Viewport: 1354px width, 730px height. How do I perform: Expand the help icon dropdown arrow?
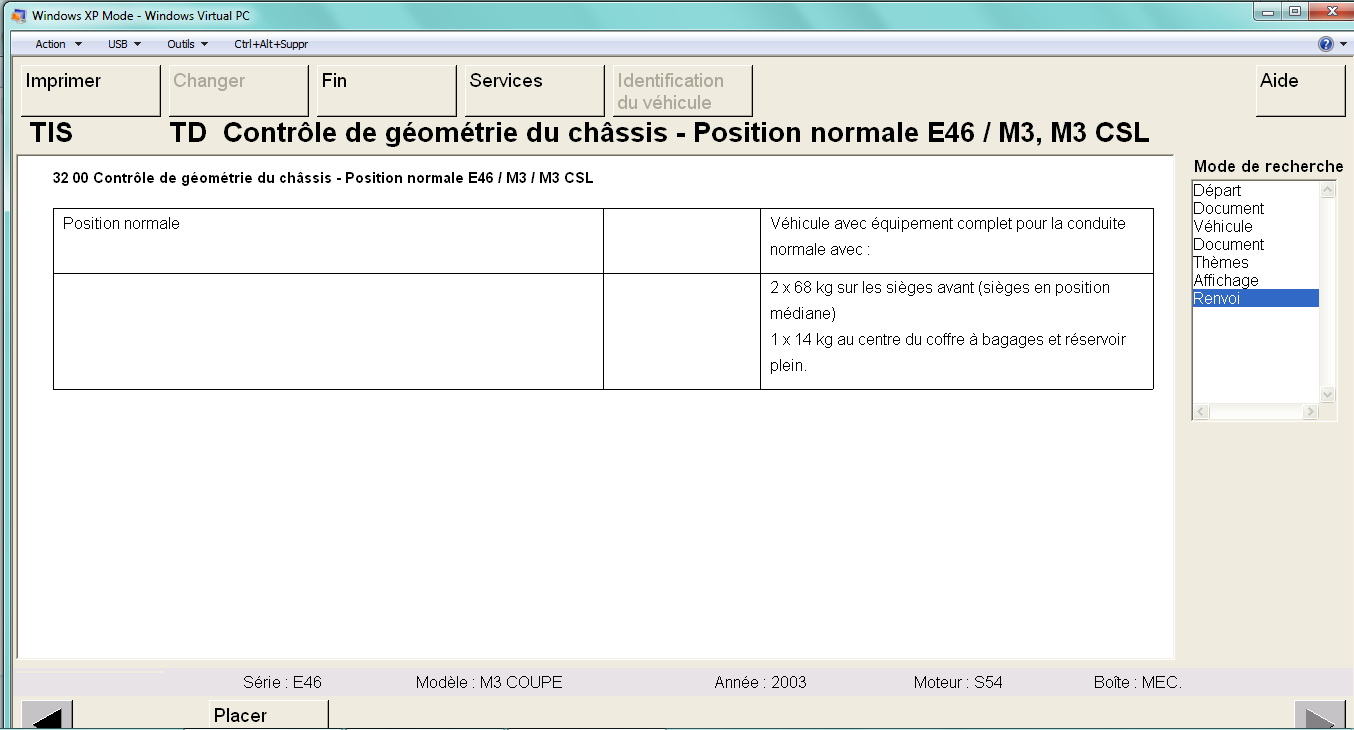(1343, 44)
